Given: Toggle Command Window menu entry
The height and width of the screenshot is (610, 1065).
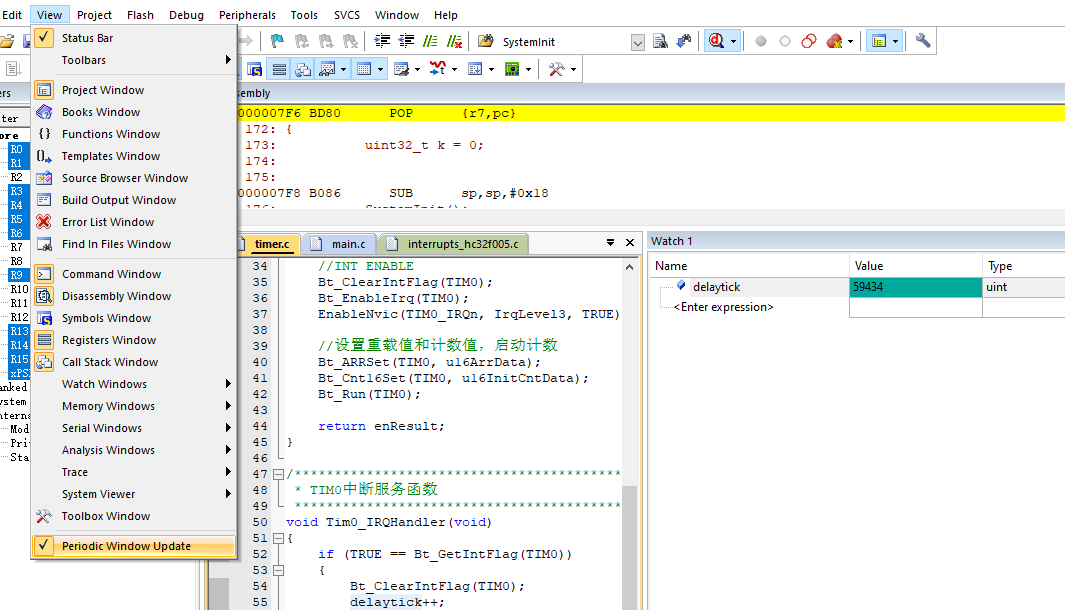Looking at the screenshot, I should pyautogui.click(x=134, y=274).
